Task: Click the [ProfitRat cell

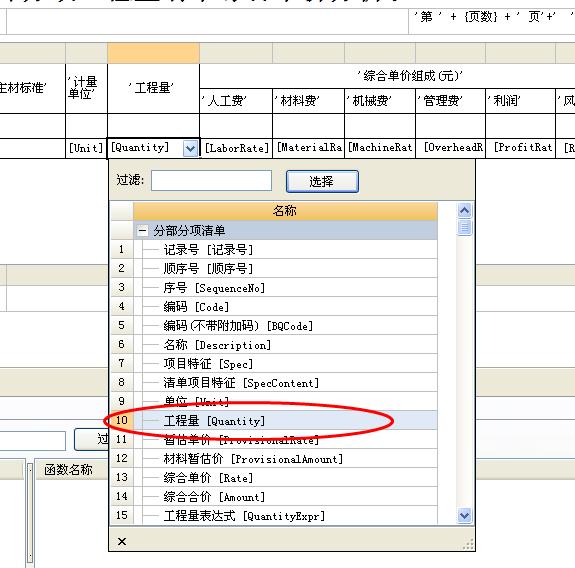Action: pos(521,149)
